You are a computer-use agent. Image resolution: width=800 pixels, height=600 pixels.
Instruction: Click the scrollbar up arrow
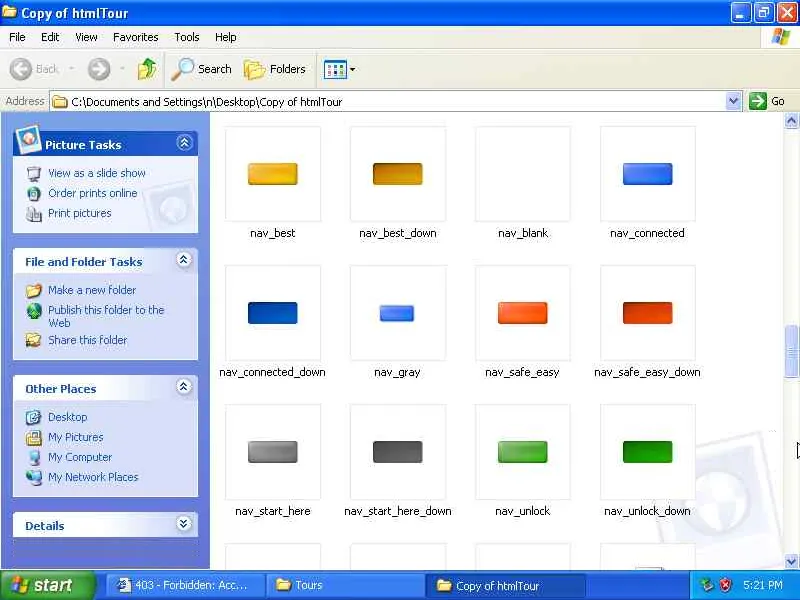click(x=791, y=121)
